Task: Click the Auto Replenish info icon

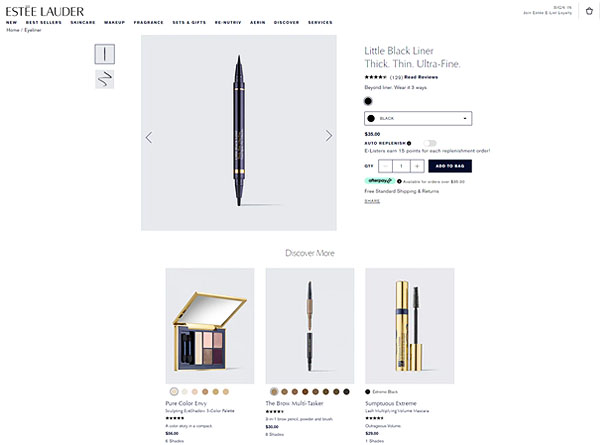Action: (x=409, y=143)
